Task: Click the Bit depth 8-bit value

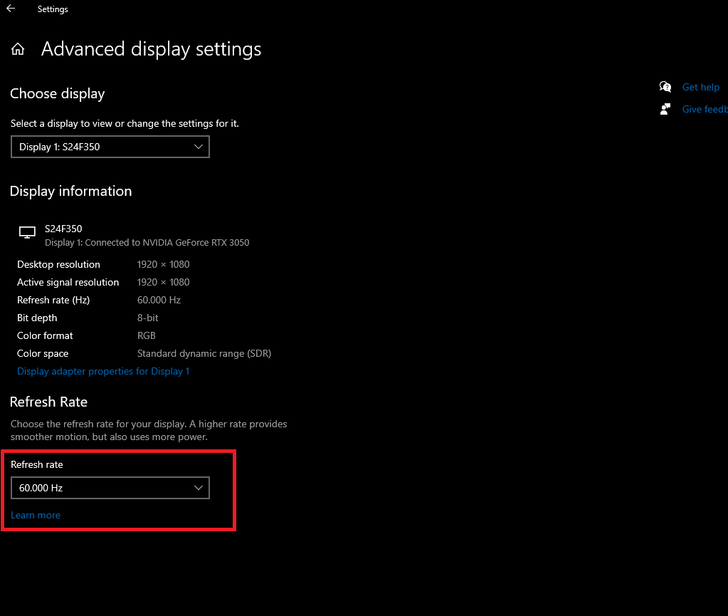Action: tap(148, 318)
